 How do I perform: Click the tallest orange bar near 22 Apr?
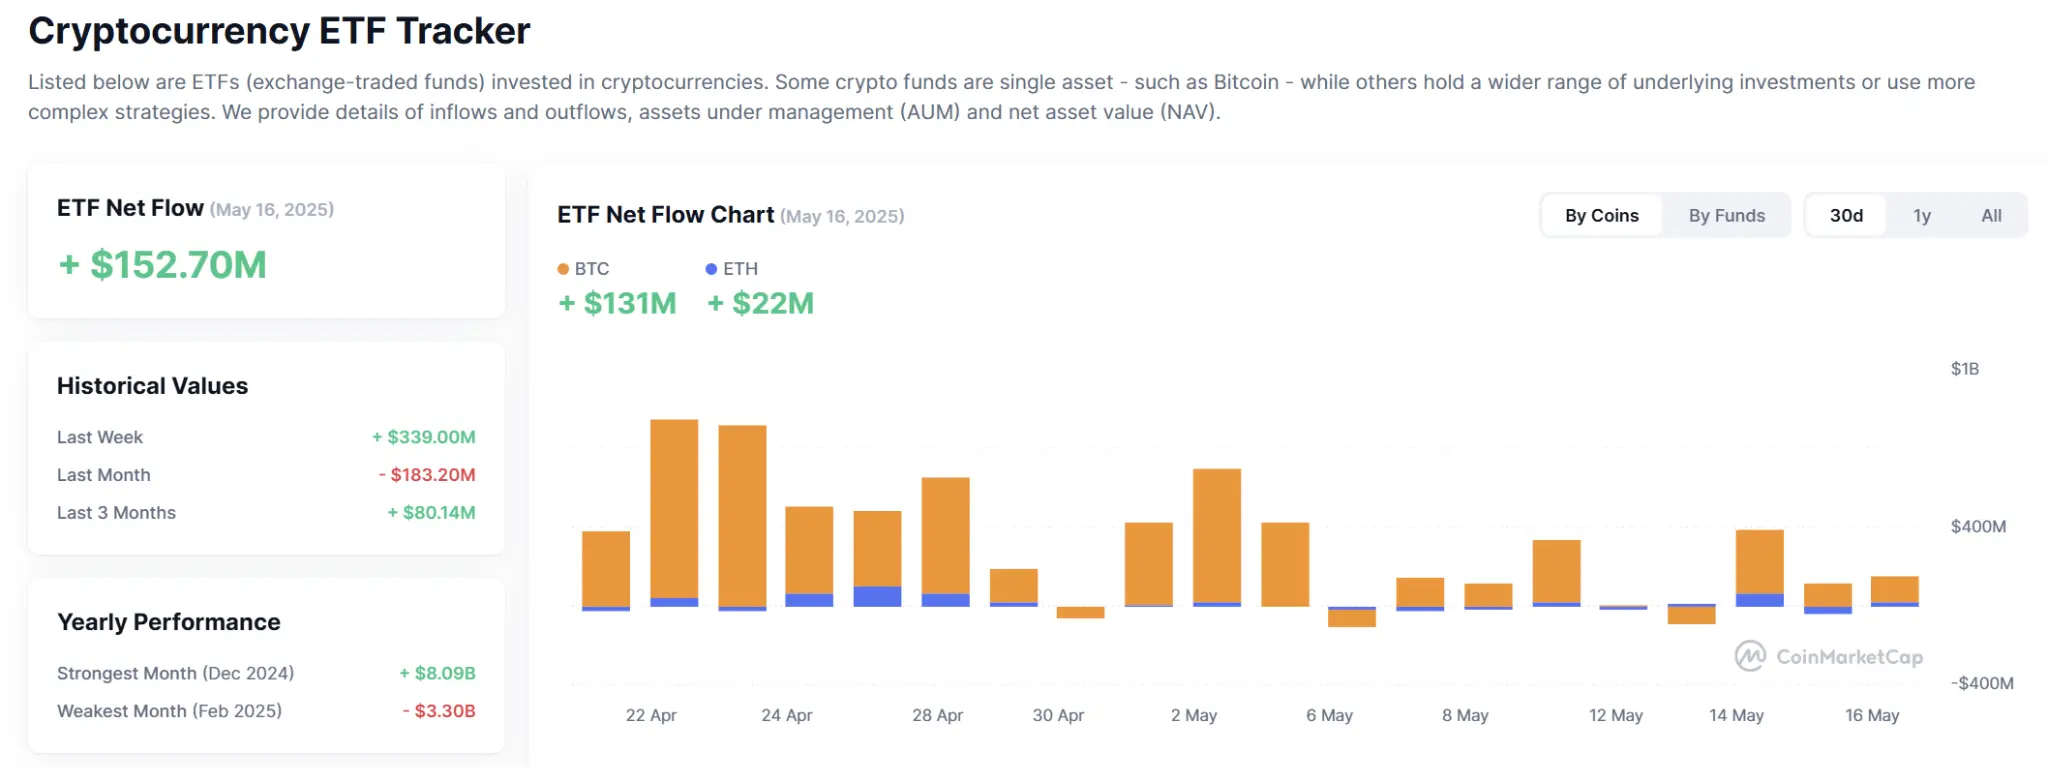click(674, 509)
